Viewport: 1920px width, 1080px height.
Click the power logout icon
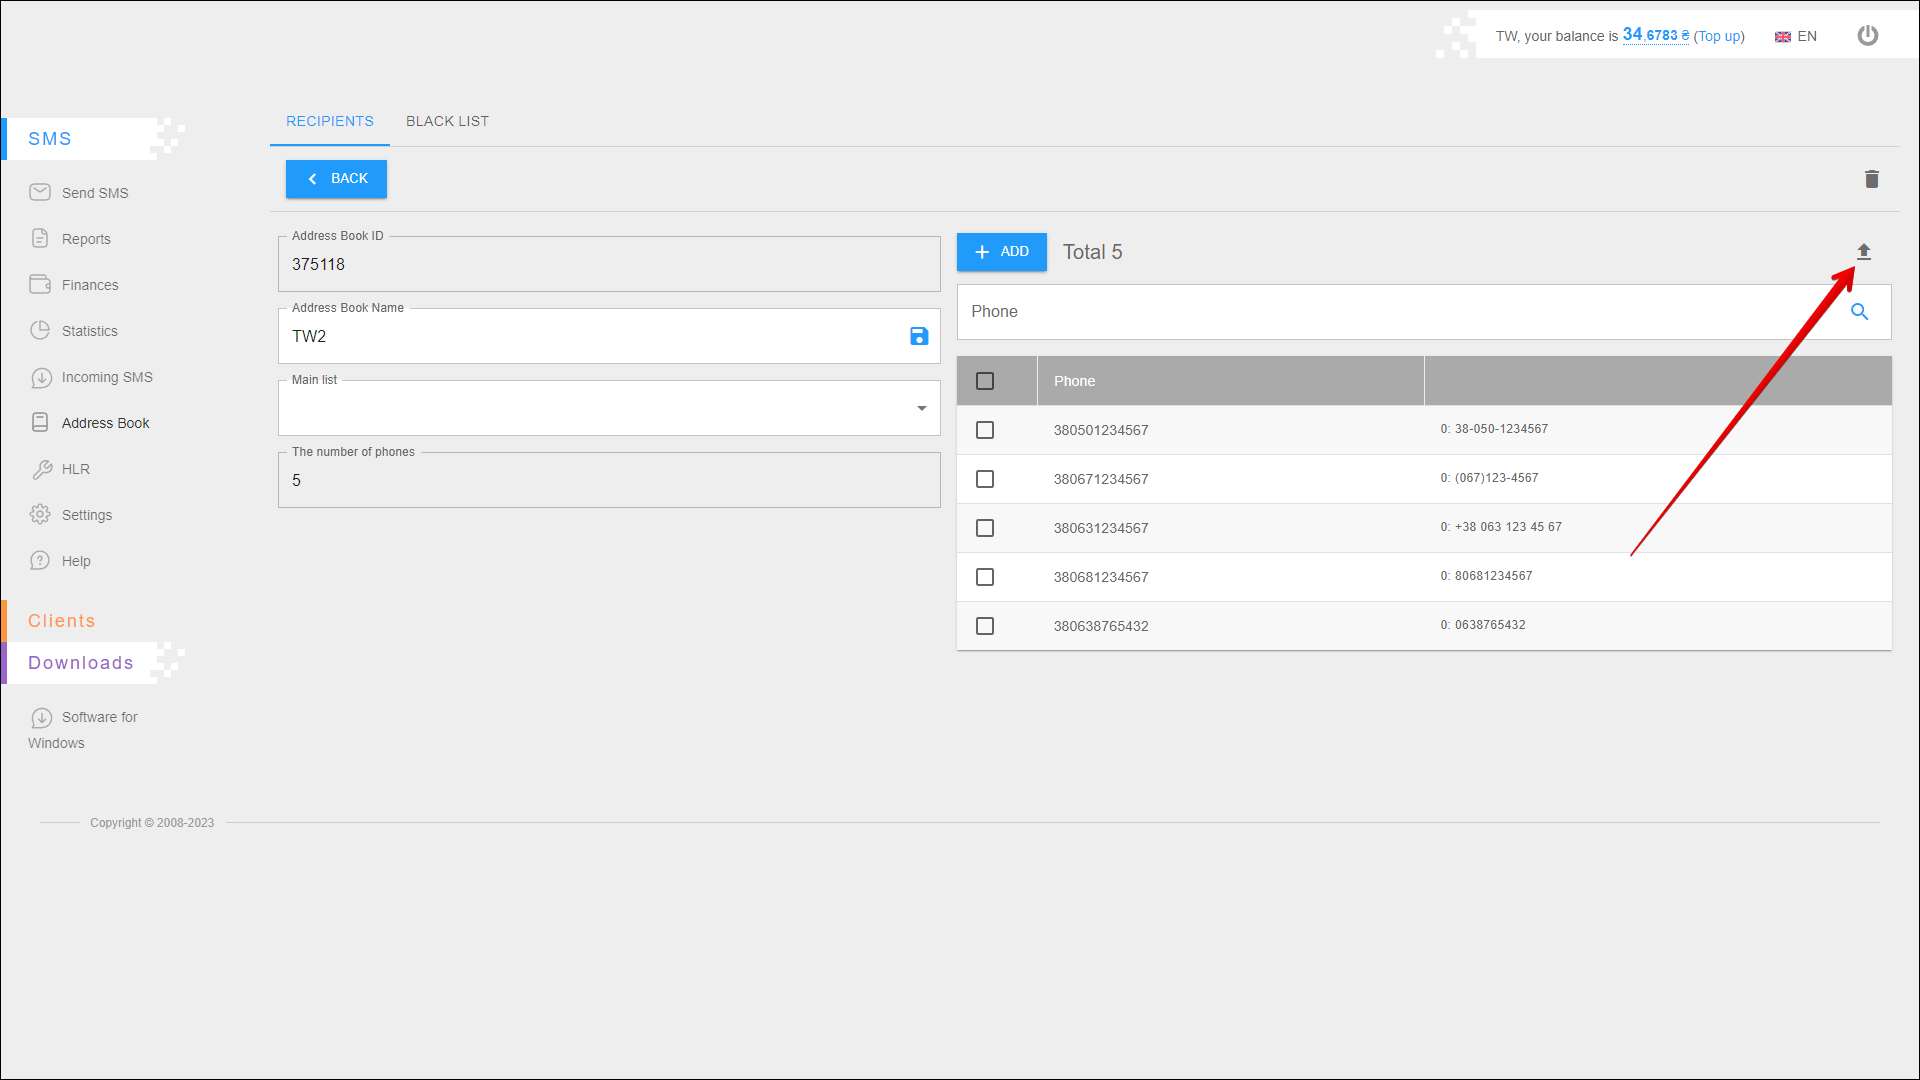1867,36
